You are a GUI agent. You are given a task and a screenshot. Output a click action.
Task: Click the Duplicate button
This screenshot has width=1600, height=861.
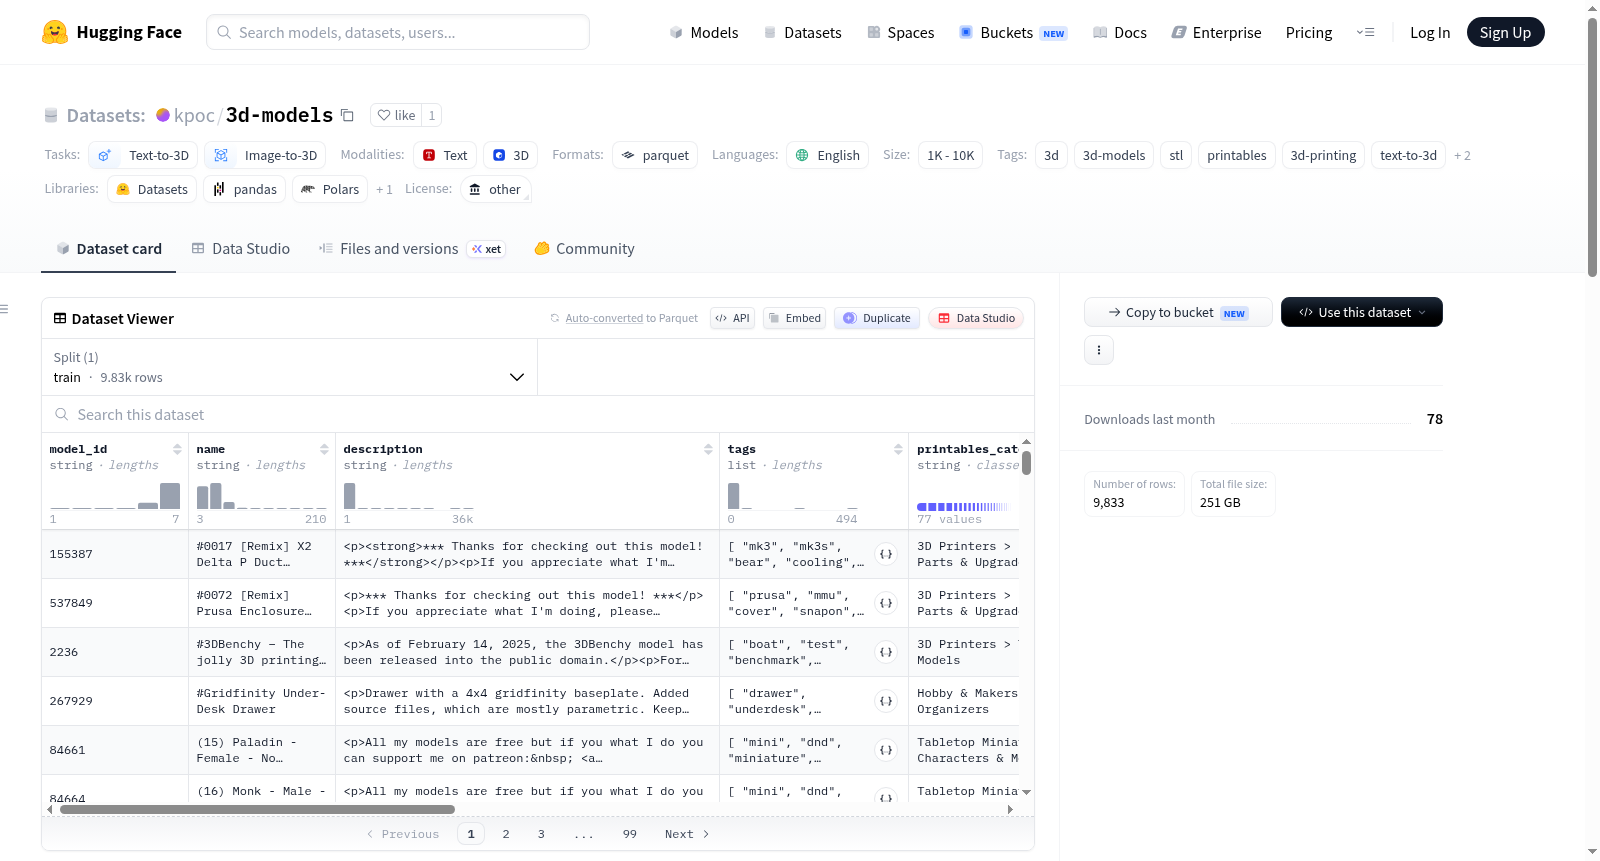point(877,318)
